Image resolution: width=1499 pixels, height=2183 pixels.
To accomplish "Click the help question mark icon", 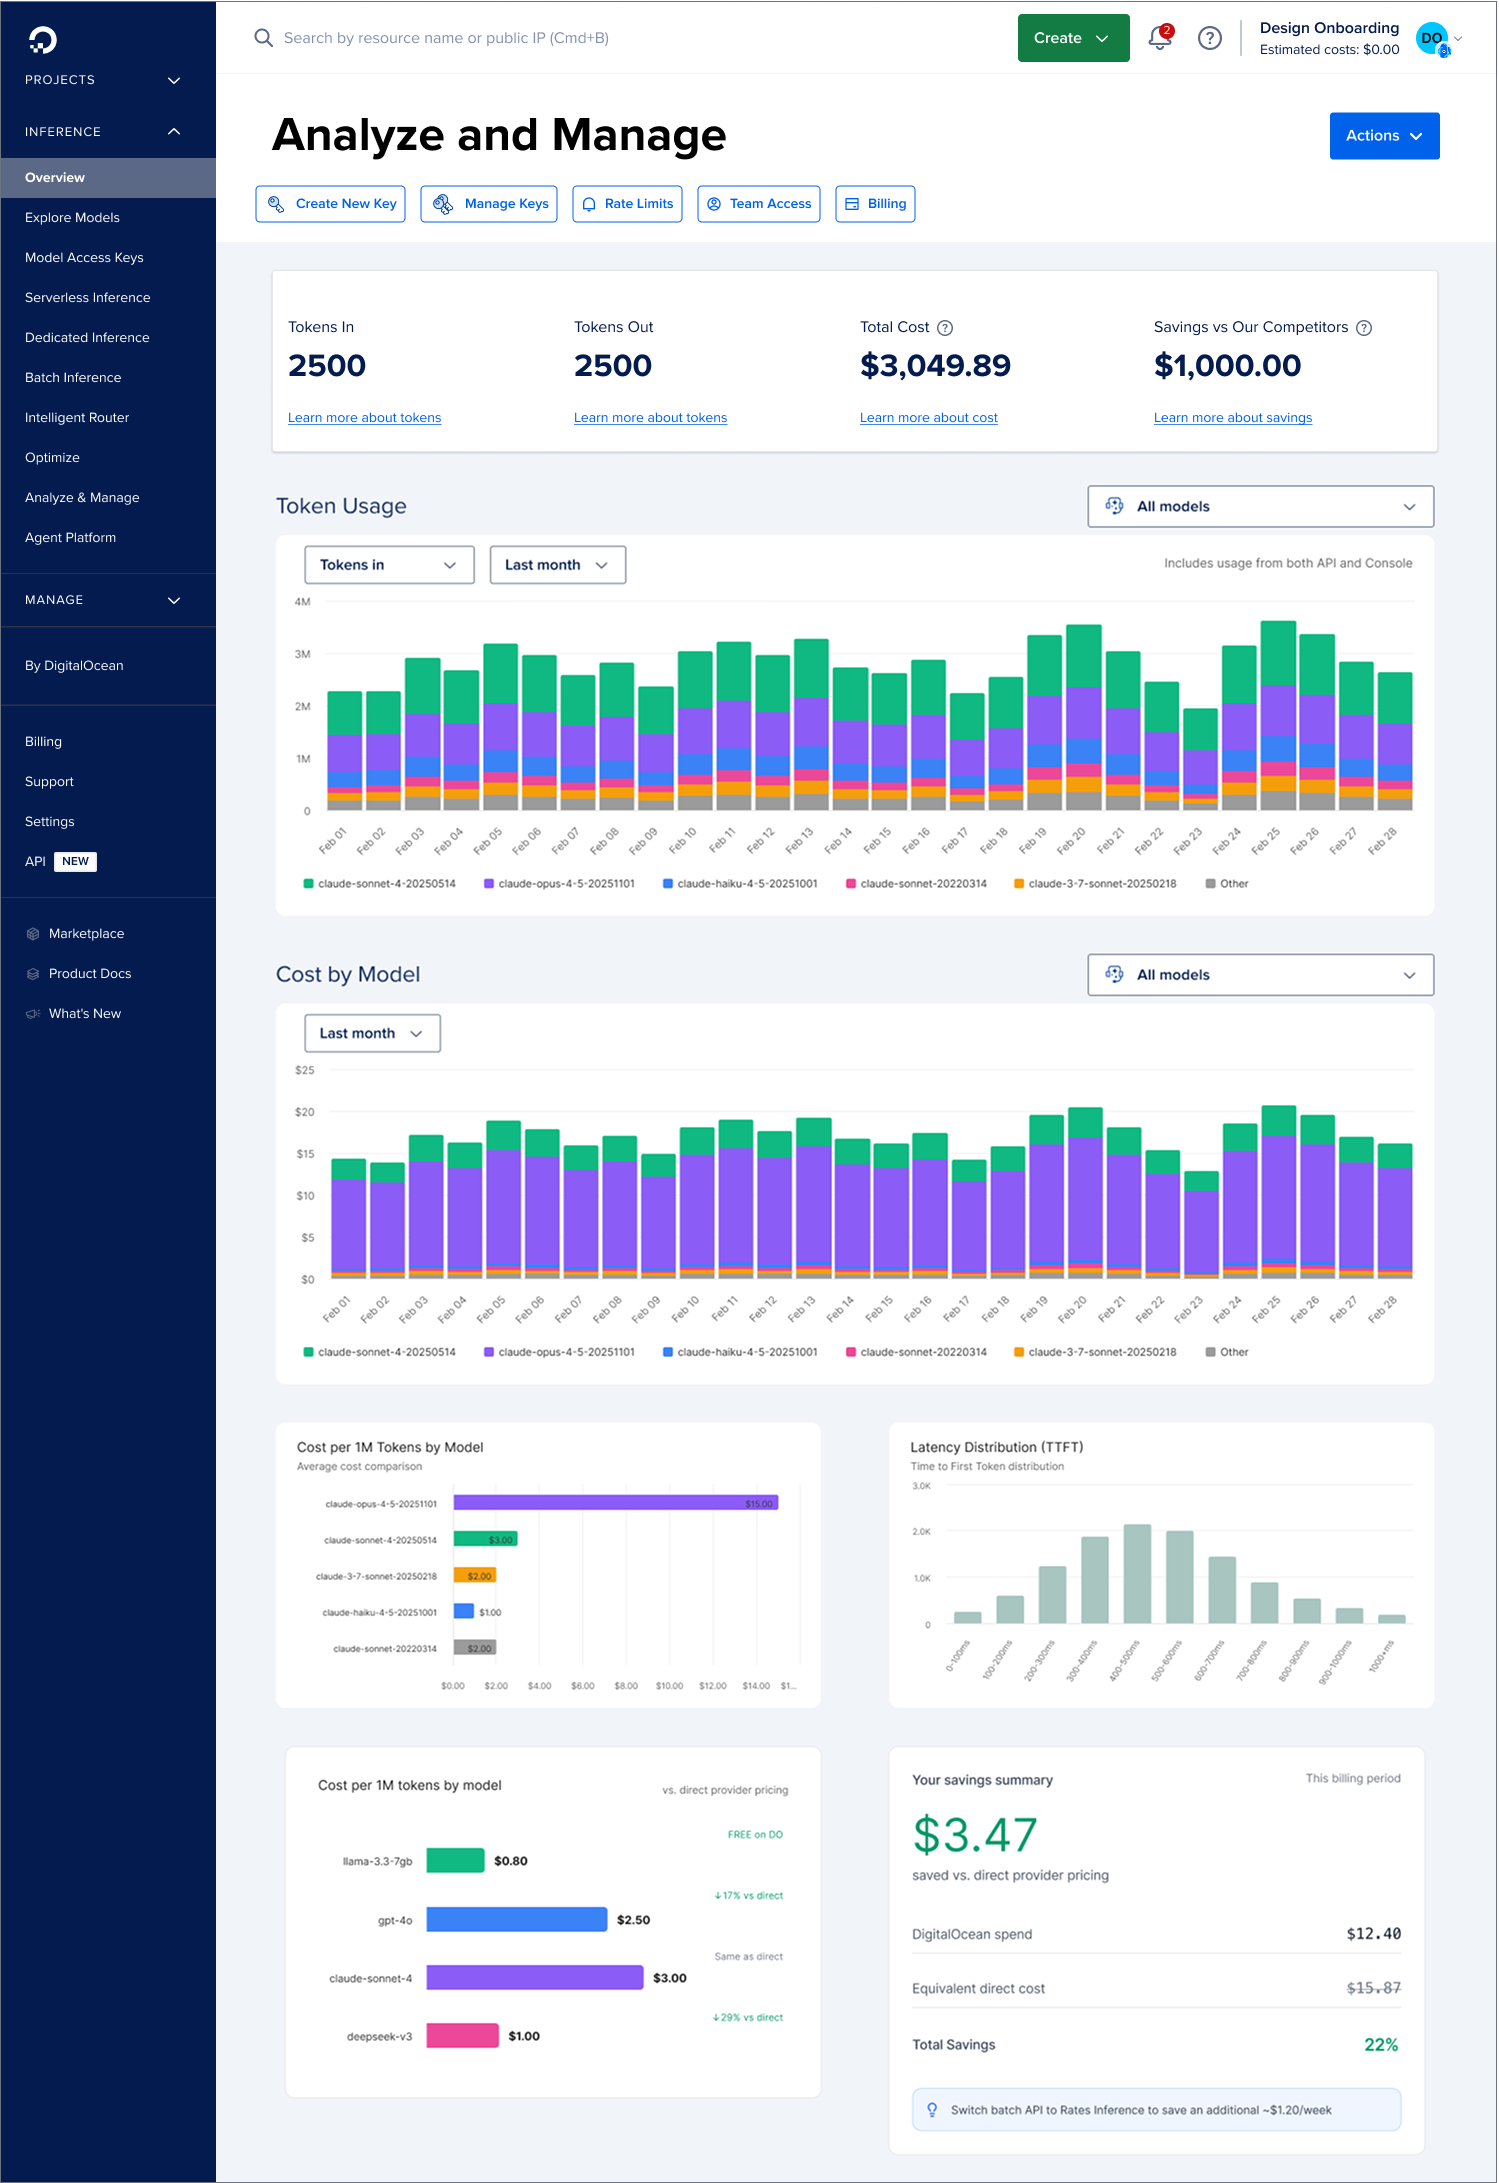I will (1210, 38).
